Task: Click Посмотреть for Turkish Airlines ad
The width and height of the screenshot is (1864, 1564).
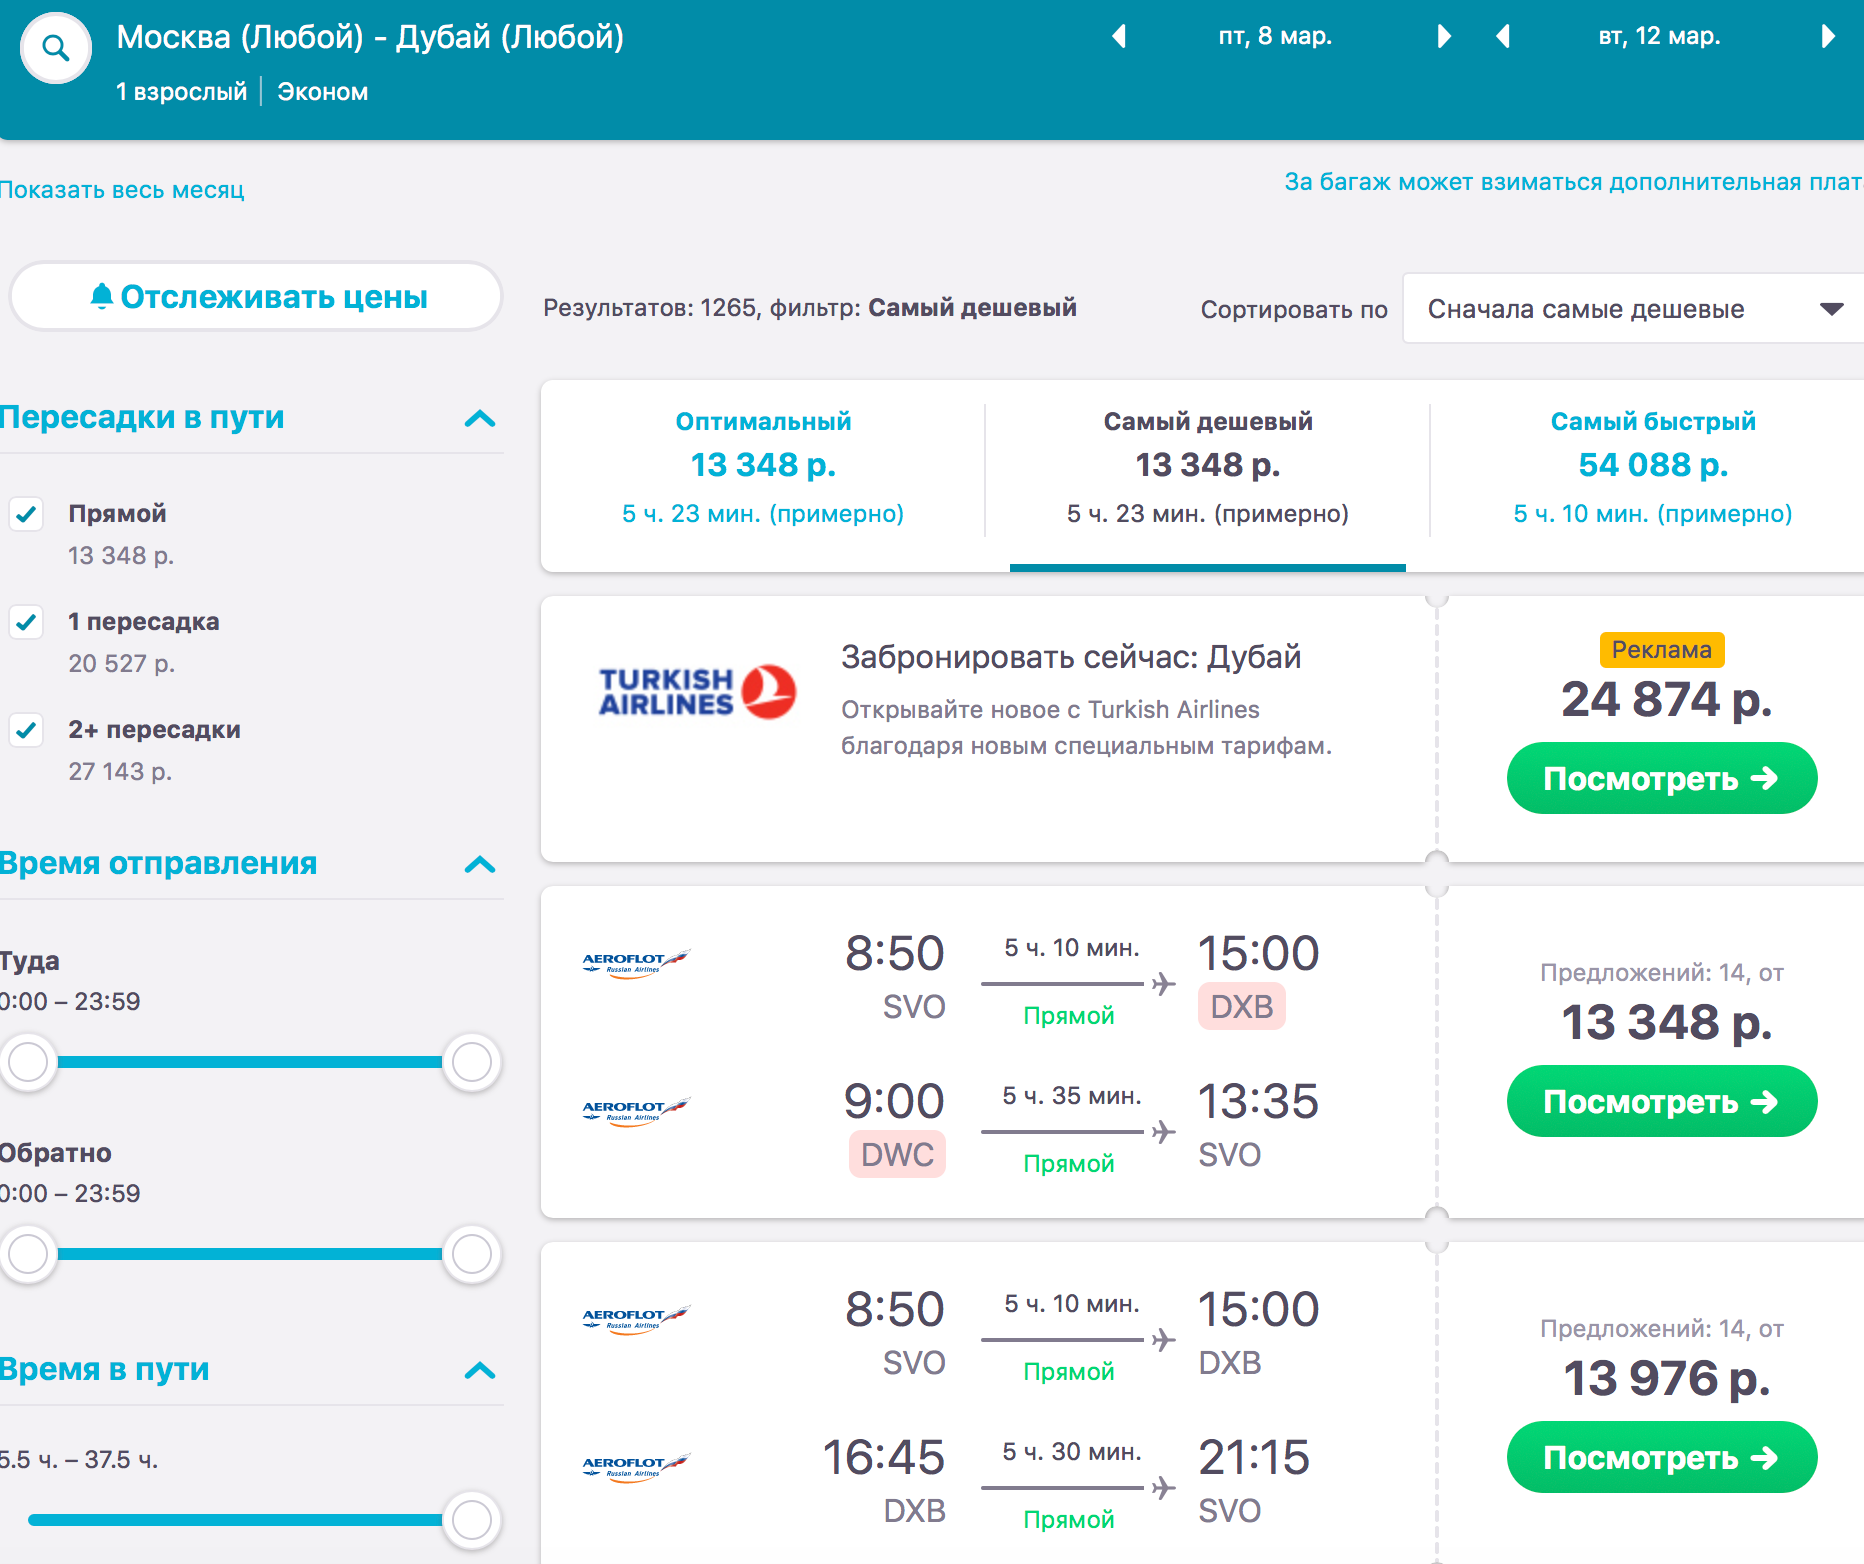Action: coord(1661,778)
